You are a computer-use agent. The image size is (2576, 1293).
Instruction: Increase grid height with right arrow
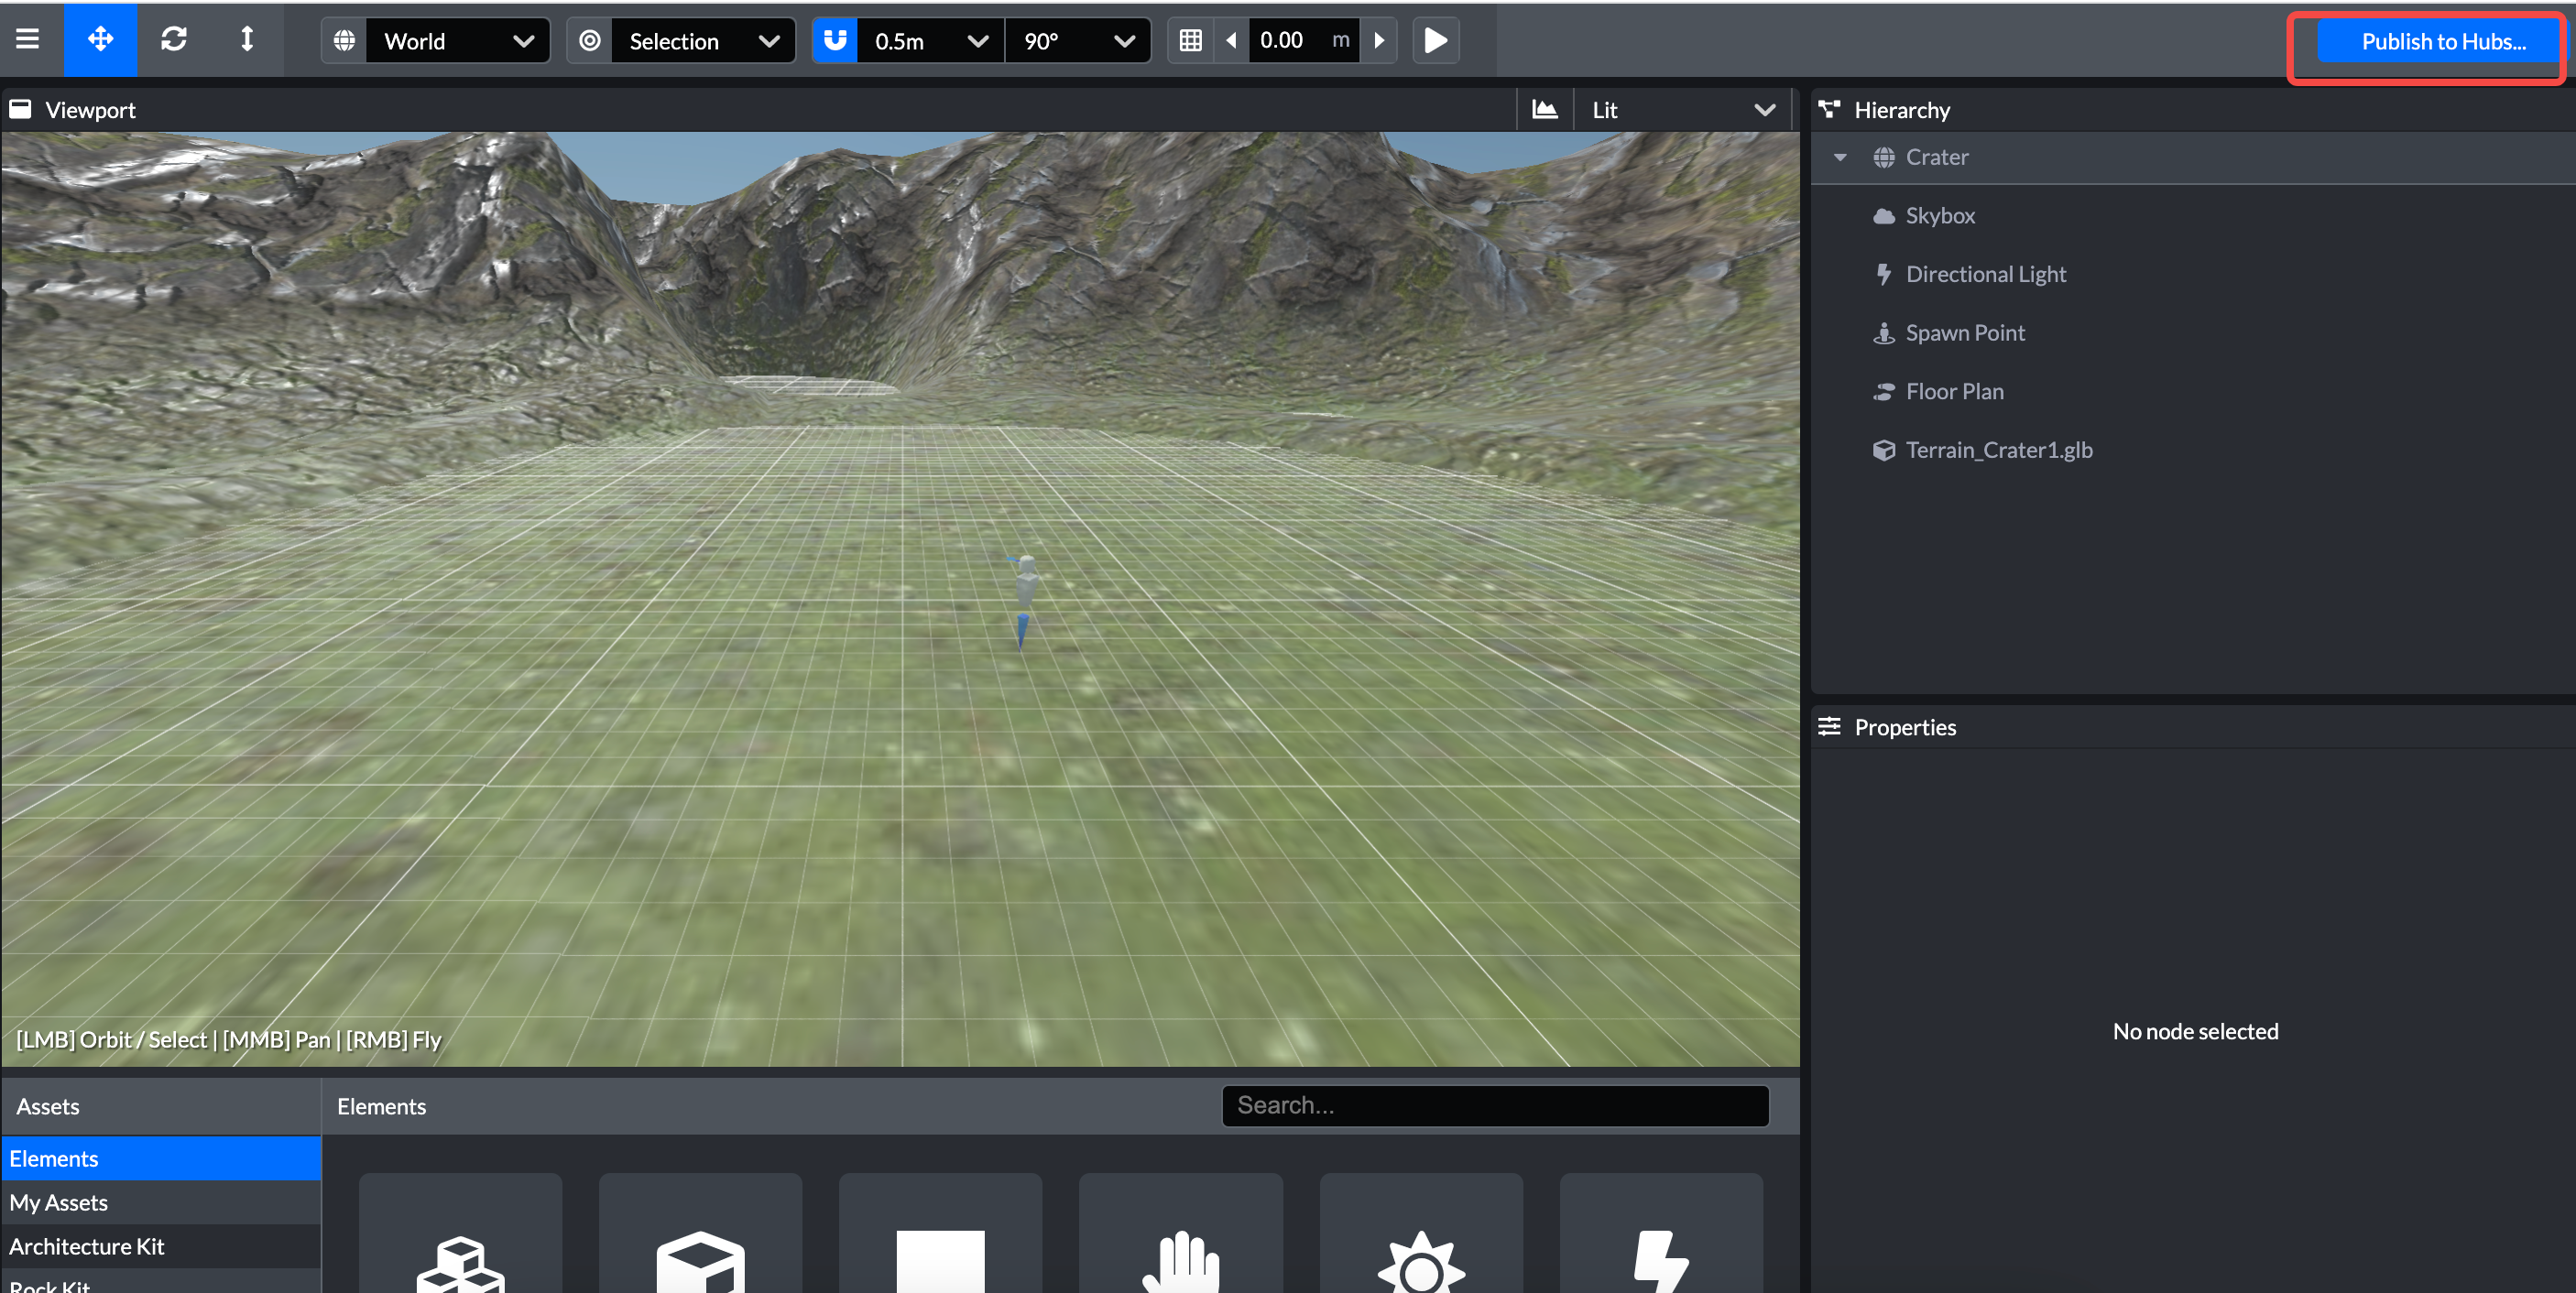pos(1379,41)
